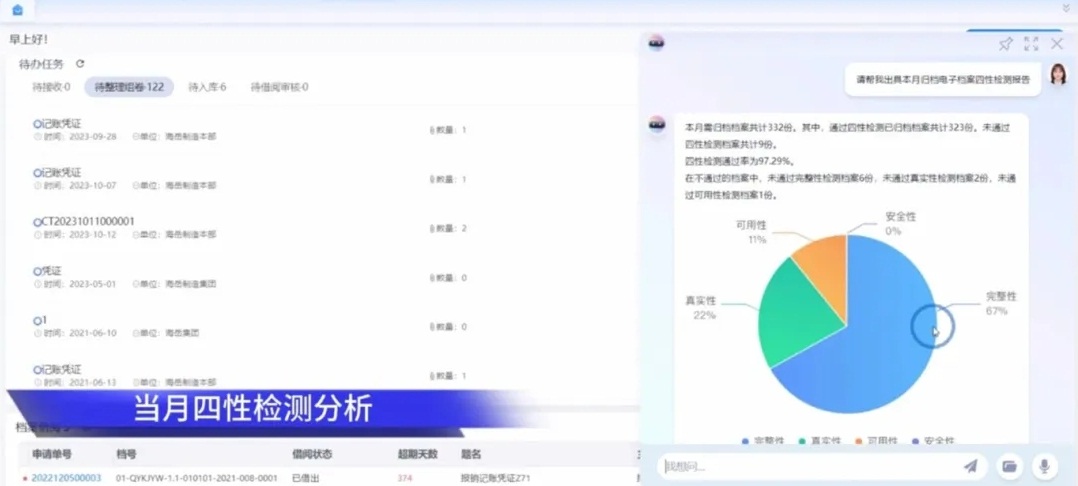Expand the top-right double chevron
This screenshot has height=486, width=1078.
click(x=1065, y=8)
